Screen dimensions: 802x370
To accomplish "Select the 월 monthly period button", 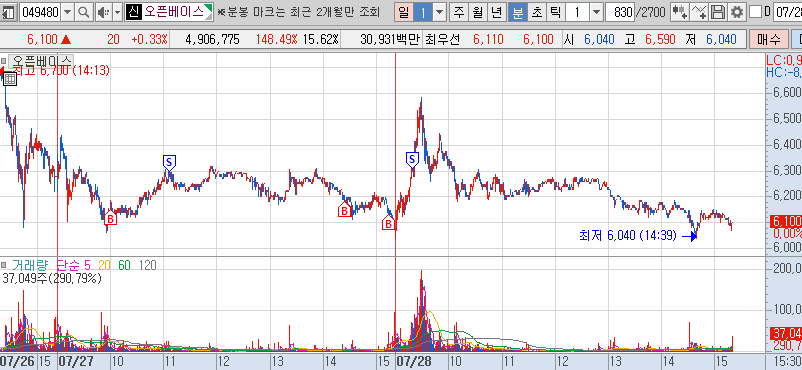I will (477, 12).
